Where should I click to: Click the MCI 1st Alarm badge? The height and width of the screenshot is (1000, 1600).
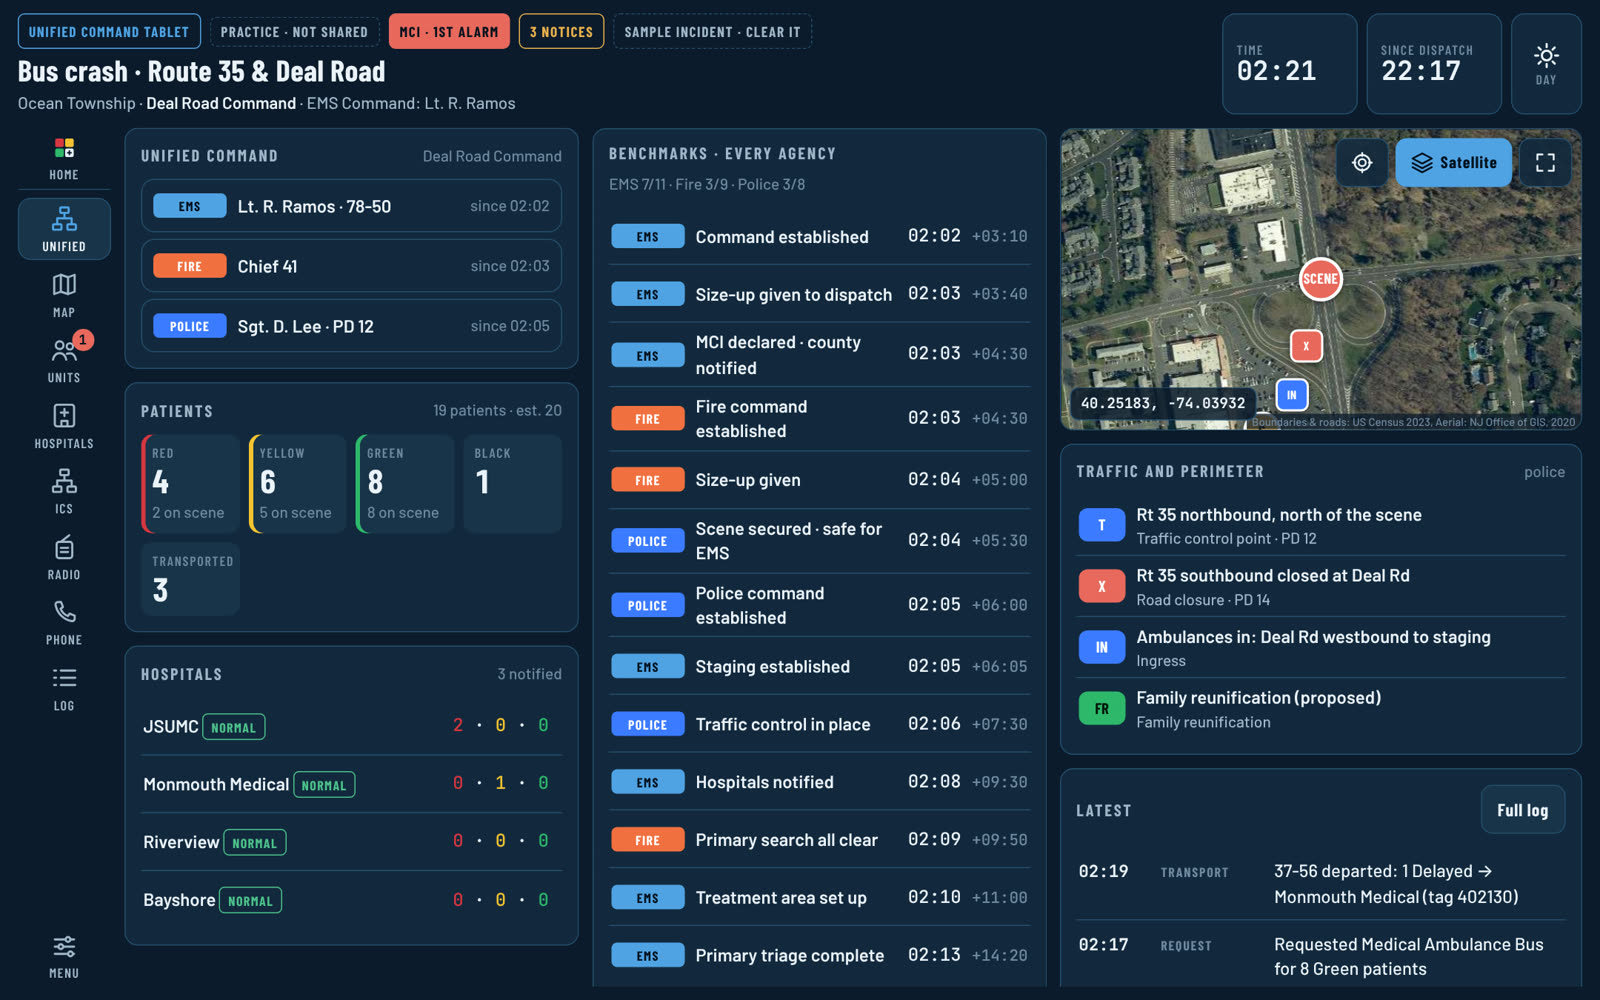pos(449,32)
